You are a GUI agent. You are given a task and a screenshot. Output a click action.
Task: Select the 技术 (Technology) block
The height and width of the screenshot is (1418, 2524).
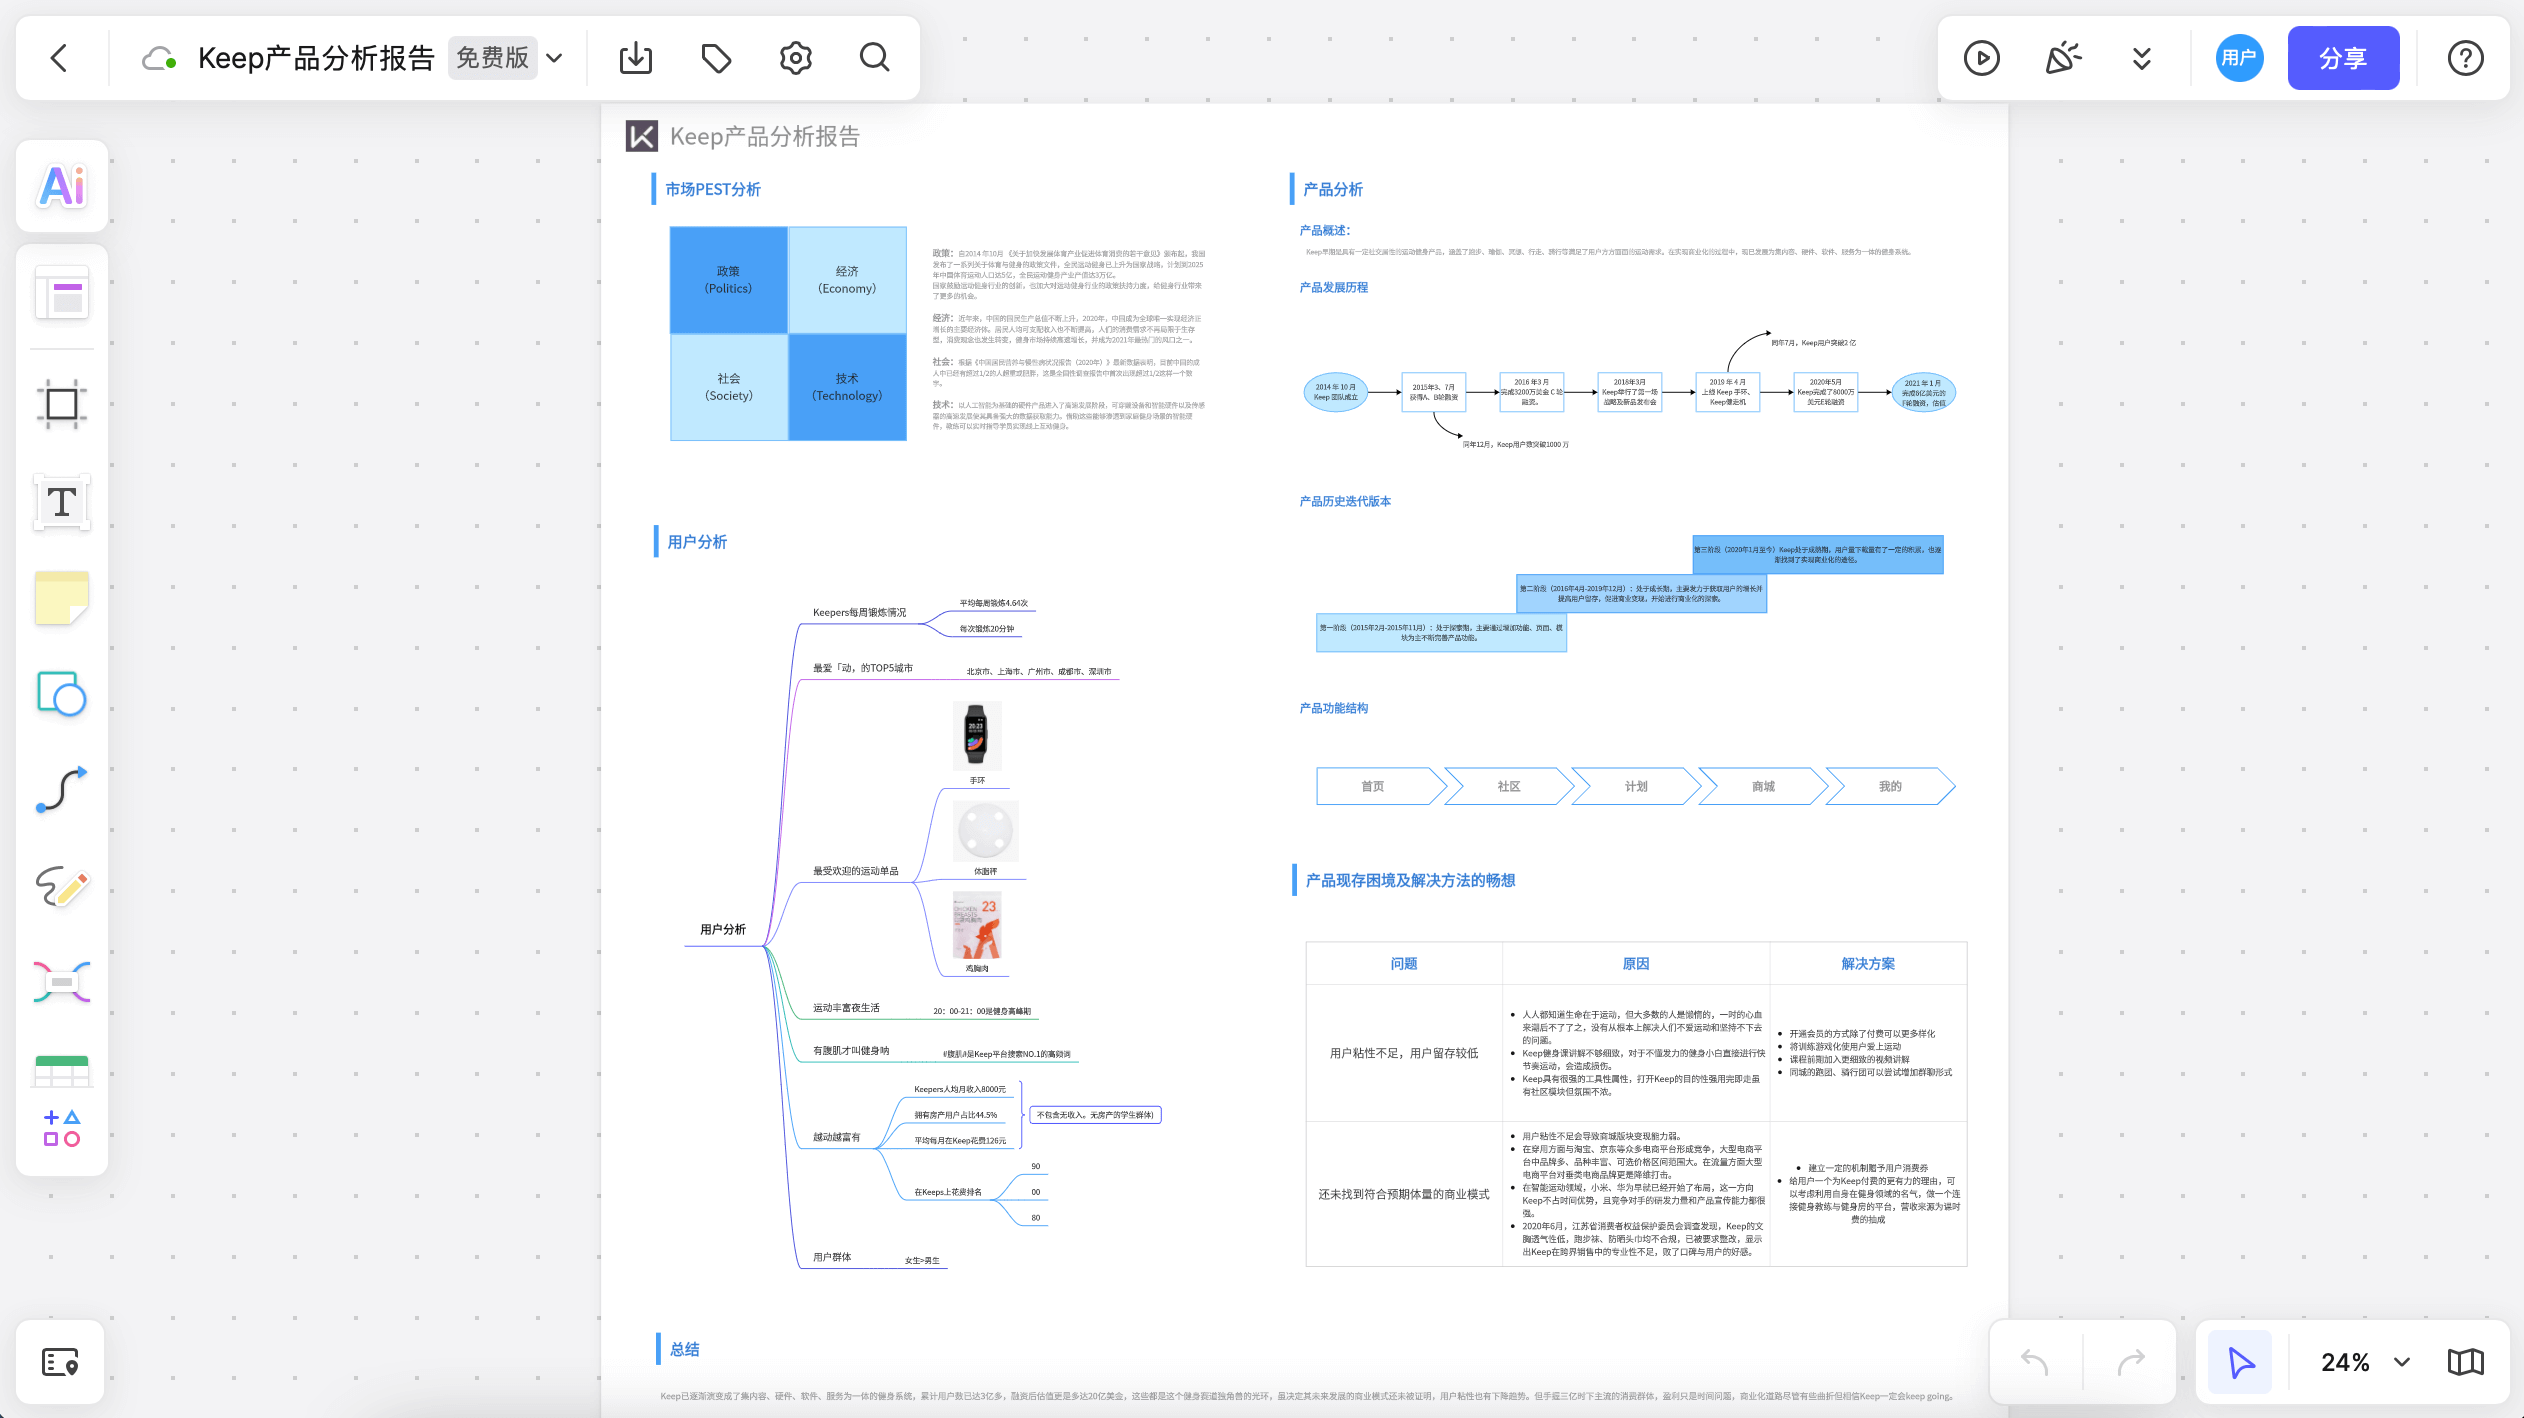847,387
